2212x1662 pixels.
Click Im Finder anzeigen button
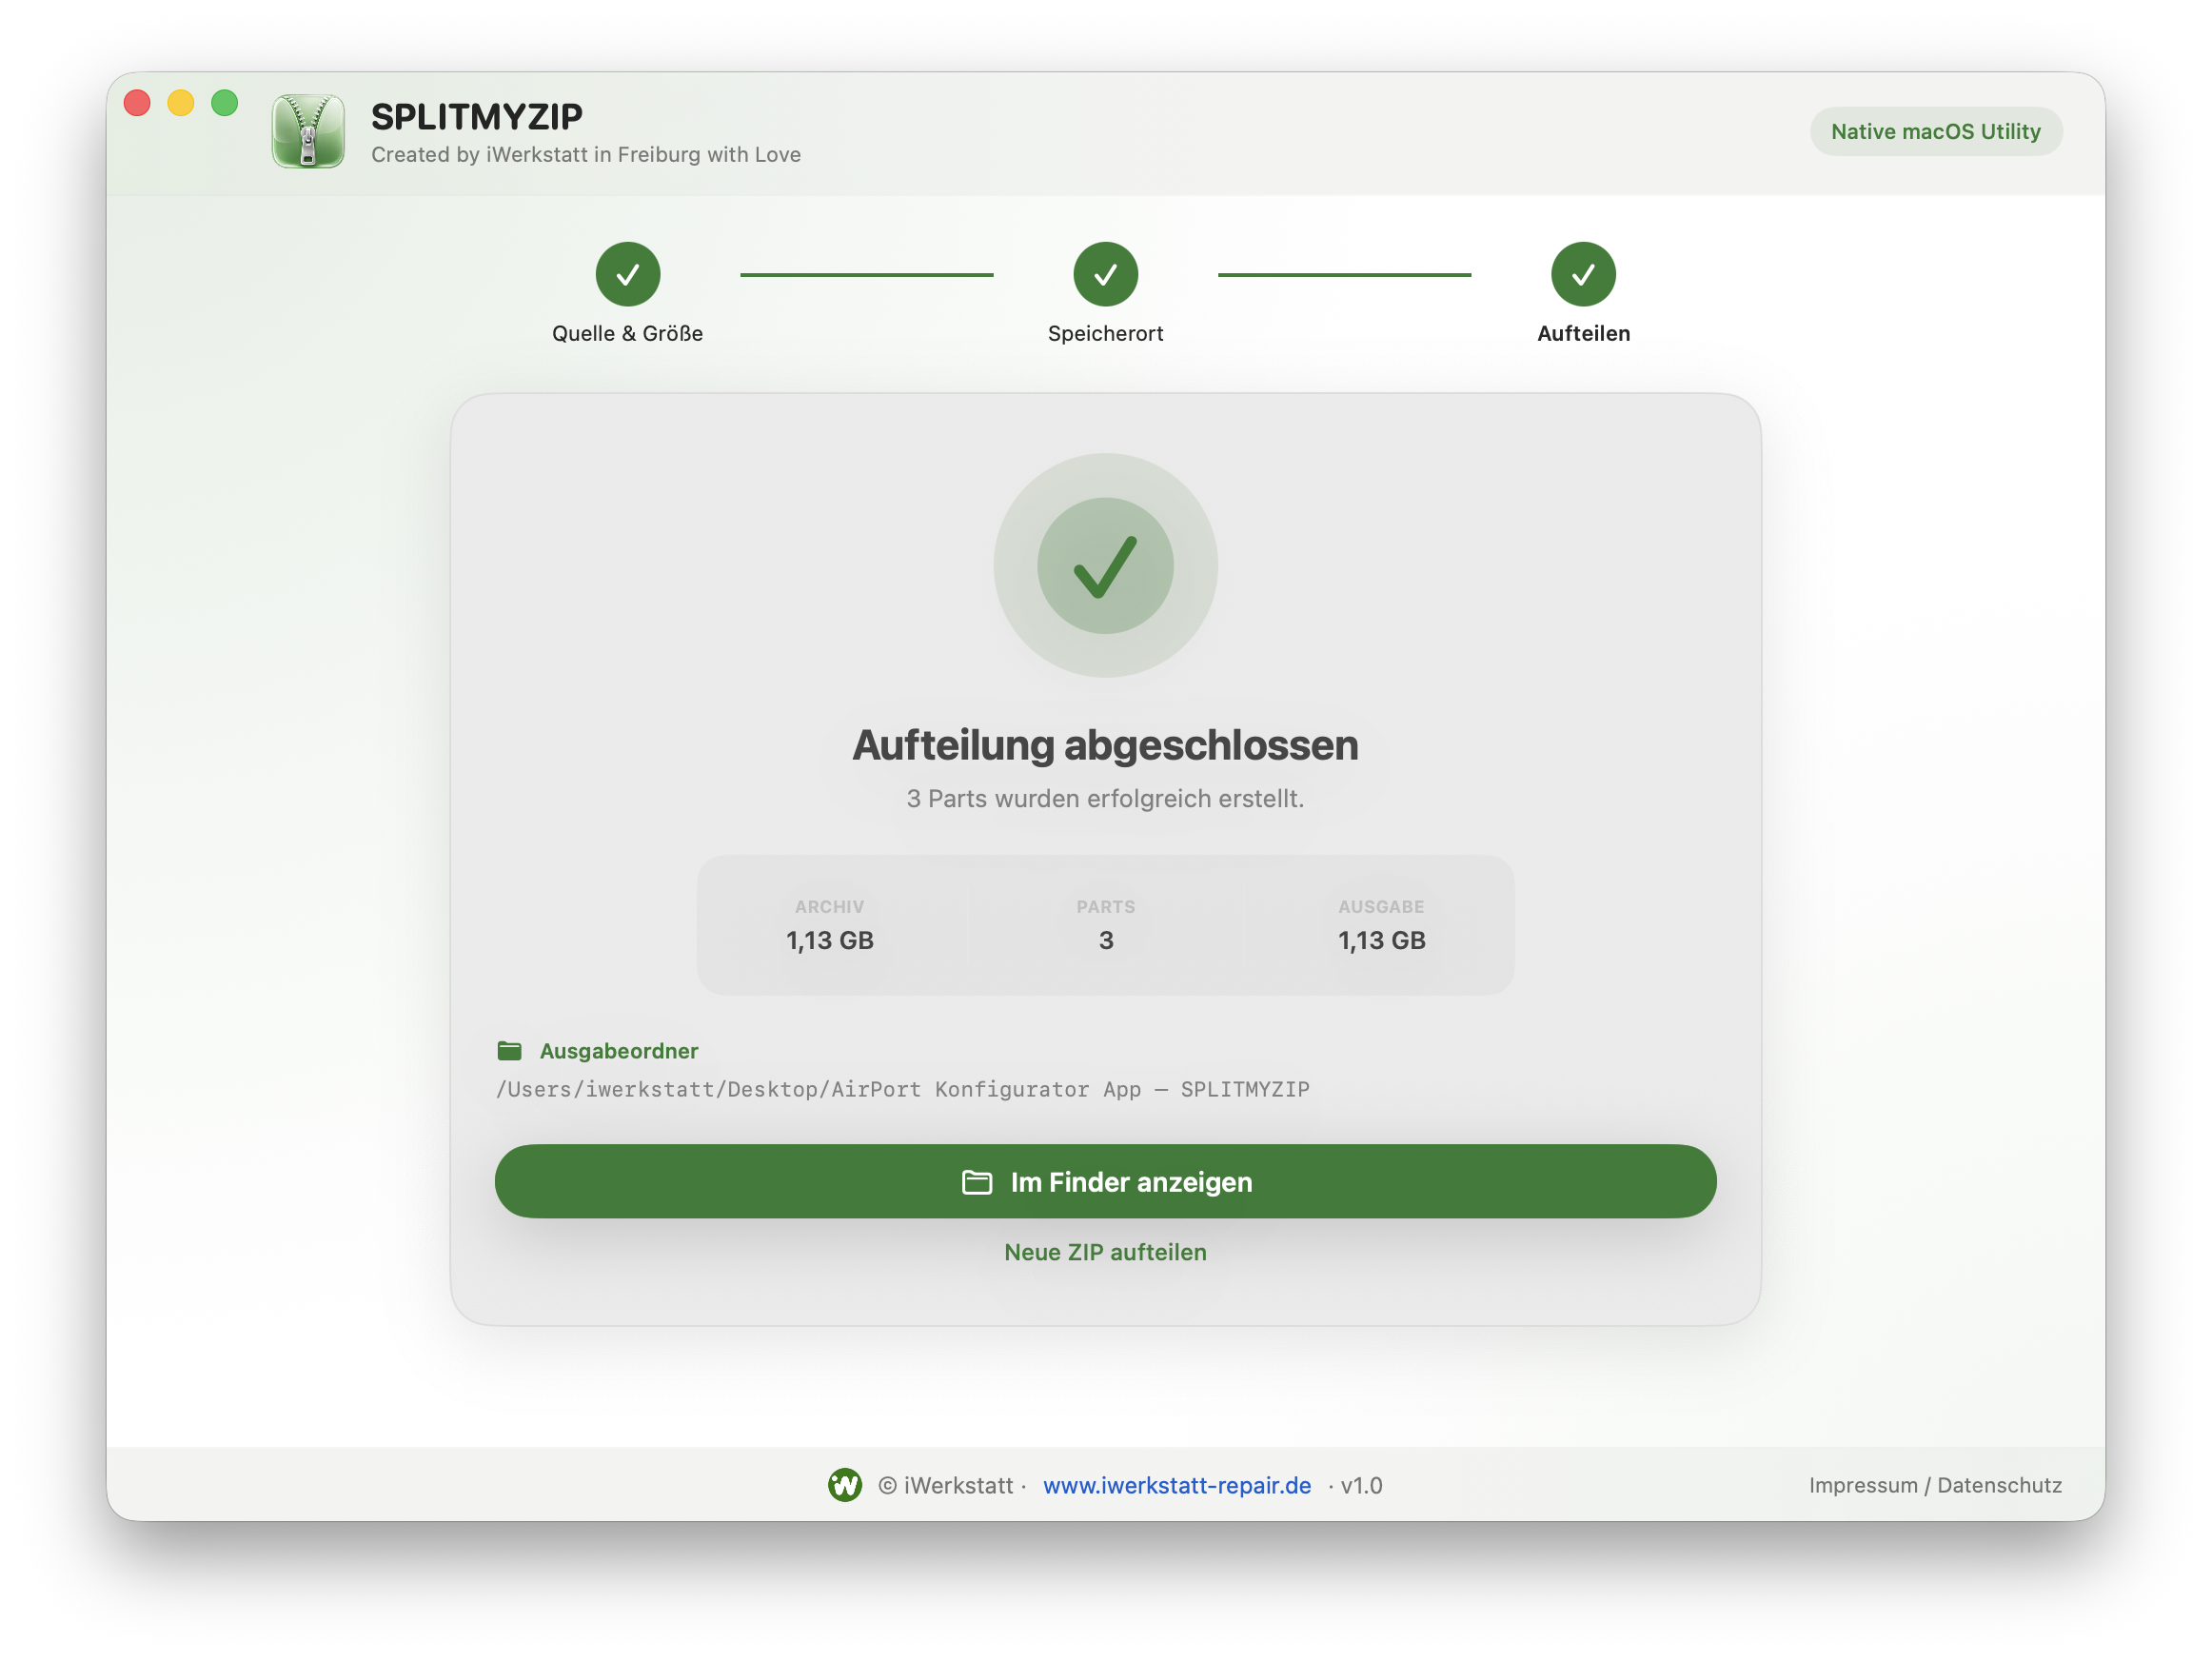pyautogui.click(x=1105, y=1182)
